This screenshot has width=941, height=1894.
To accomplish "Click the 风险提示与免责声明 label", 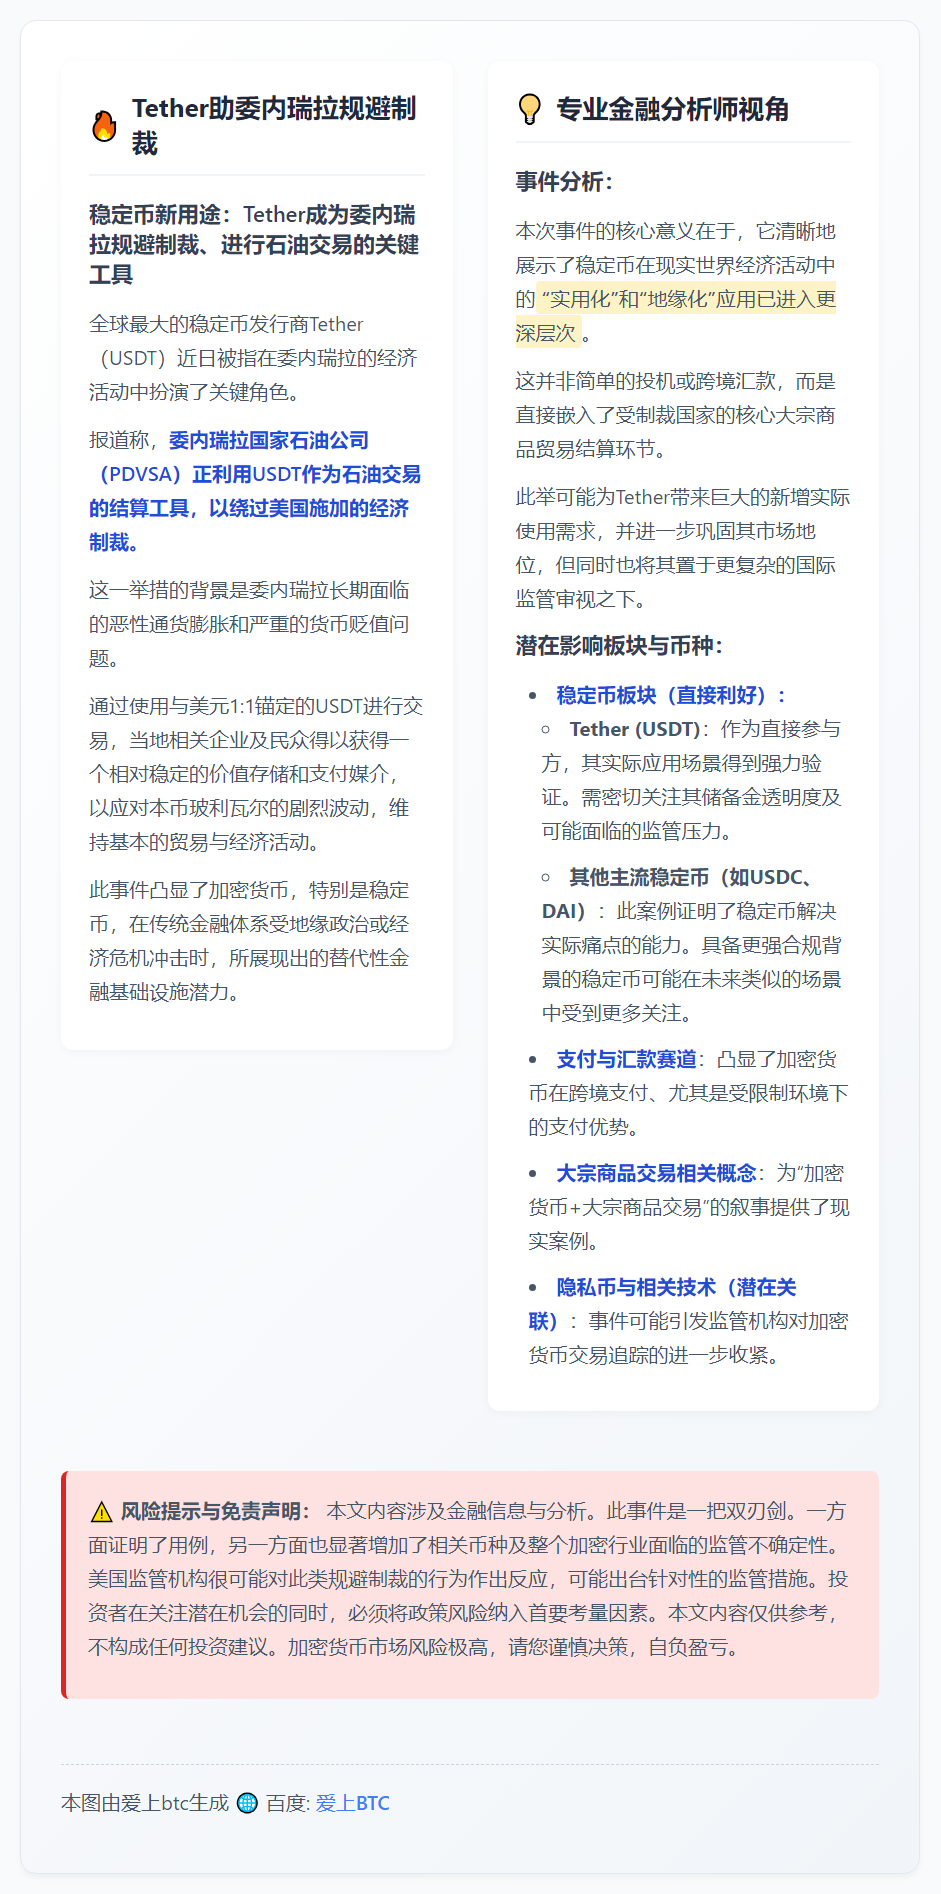I will point(215,1511).
